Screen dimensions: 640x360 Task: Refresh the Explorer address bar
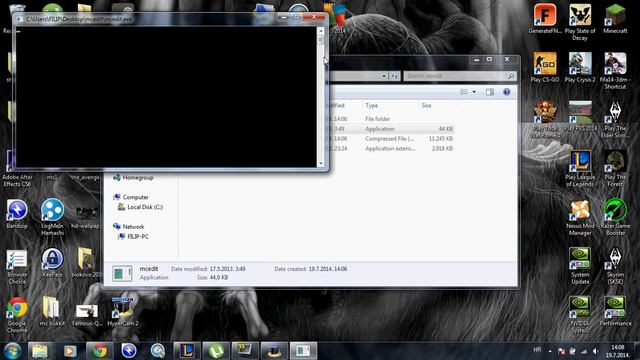394,76
